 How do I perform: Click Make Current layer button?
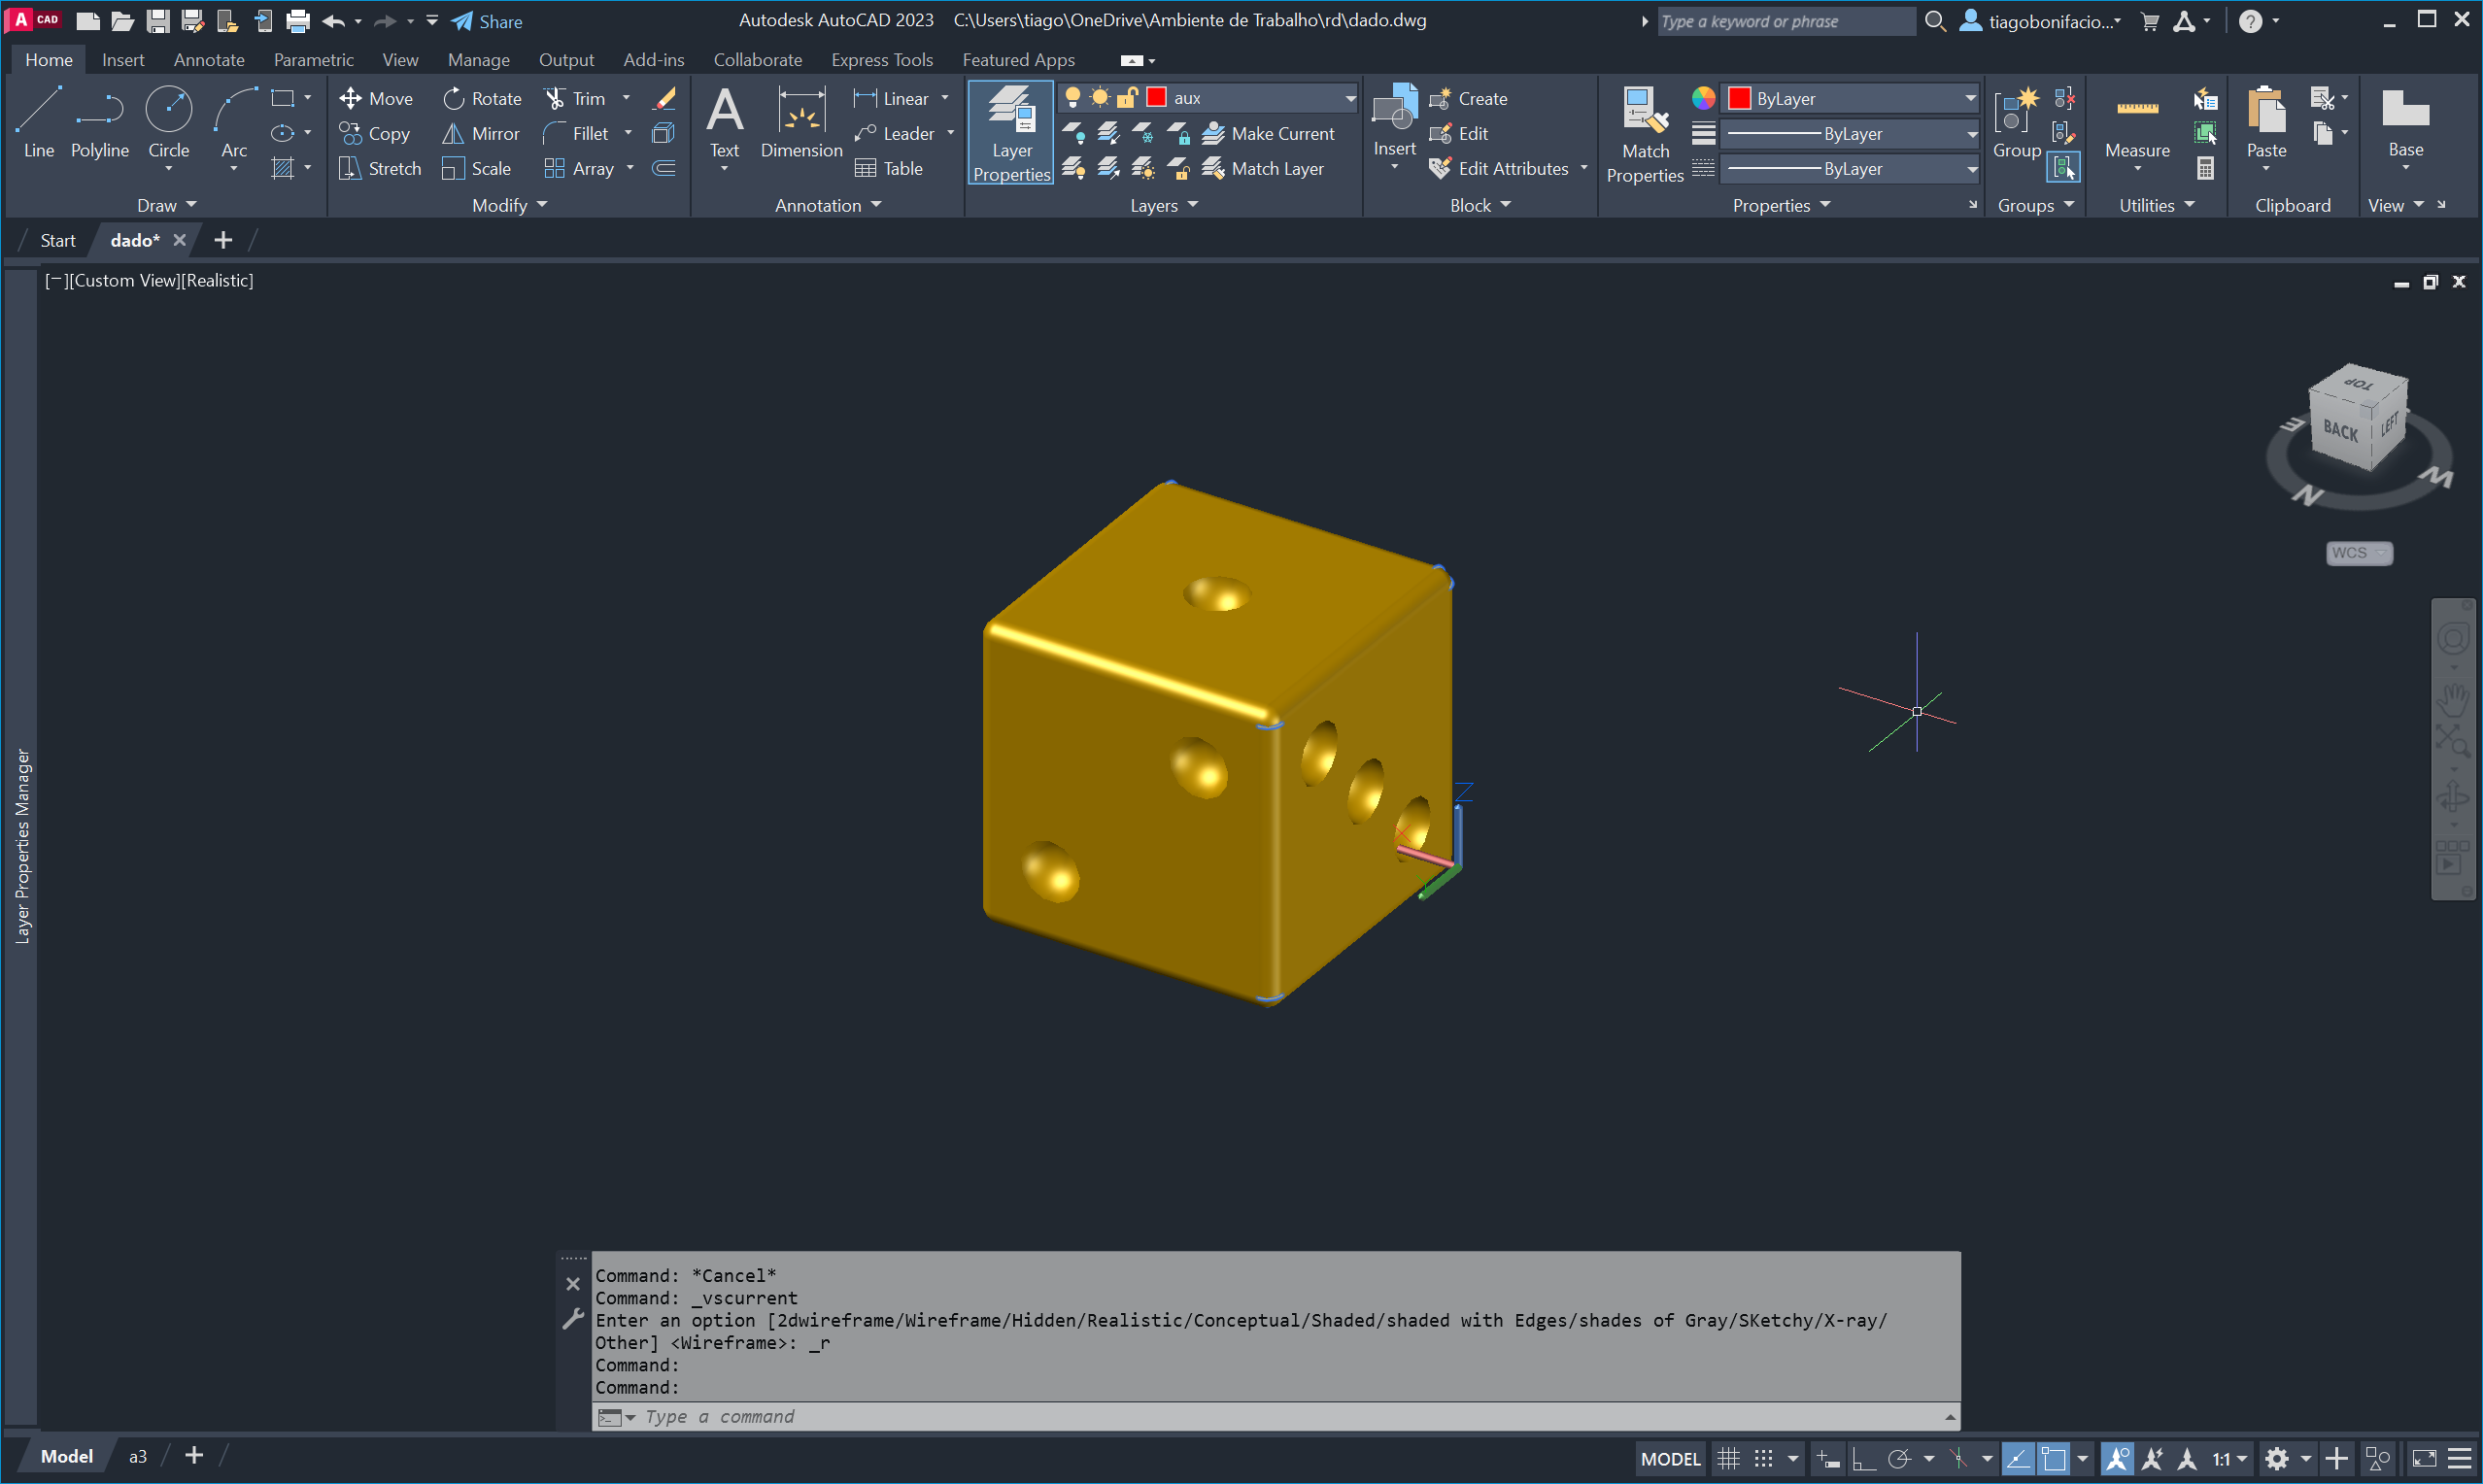[x=1268, y=133]
